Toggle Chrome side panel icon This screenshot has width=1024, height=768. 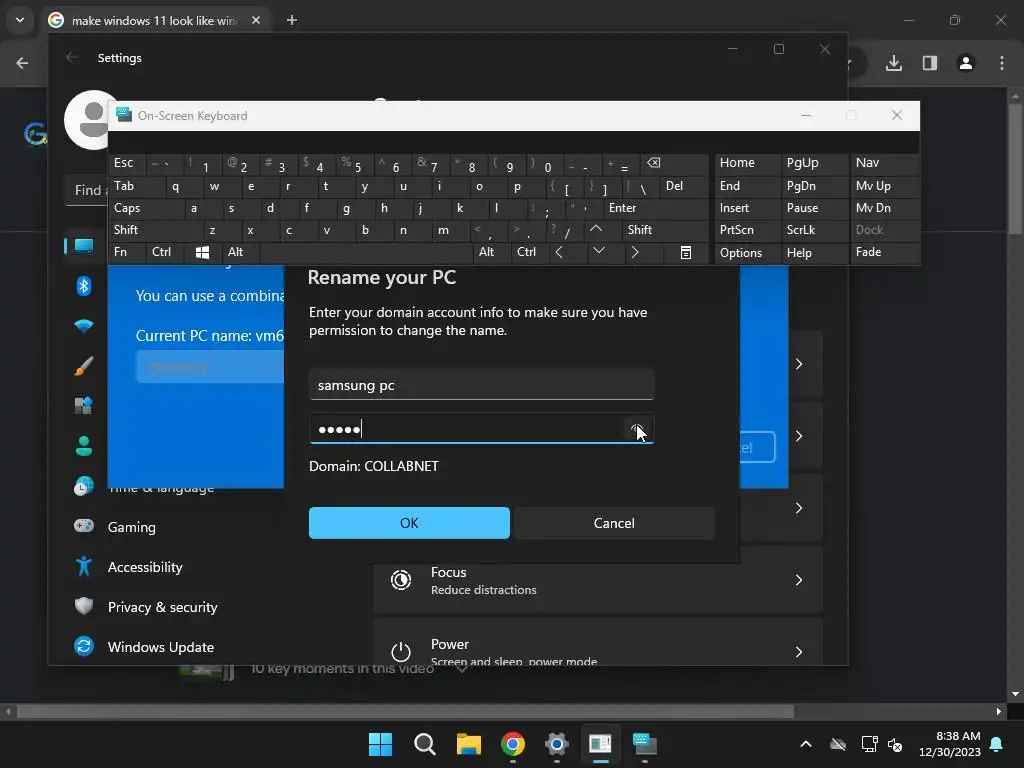point(930,63)
